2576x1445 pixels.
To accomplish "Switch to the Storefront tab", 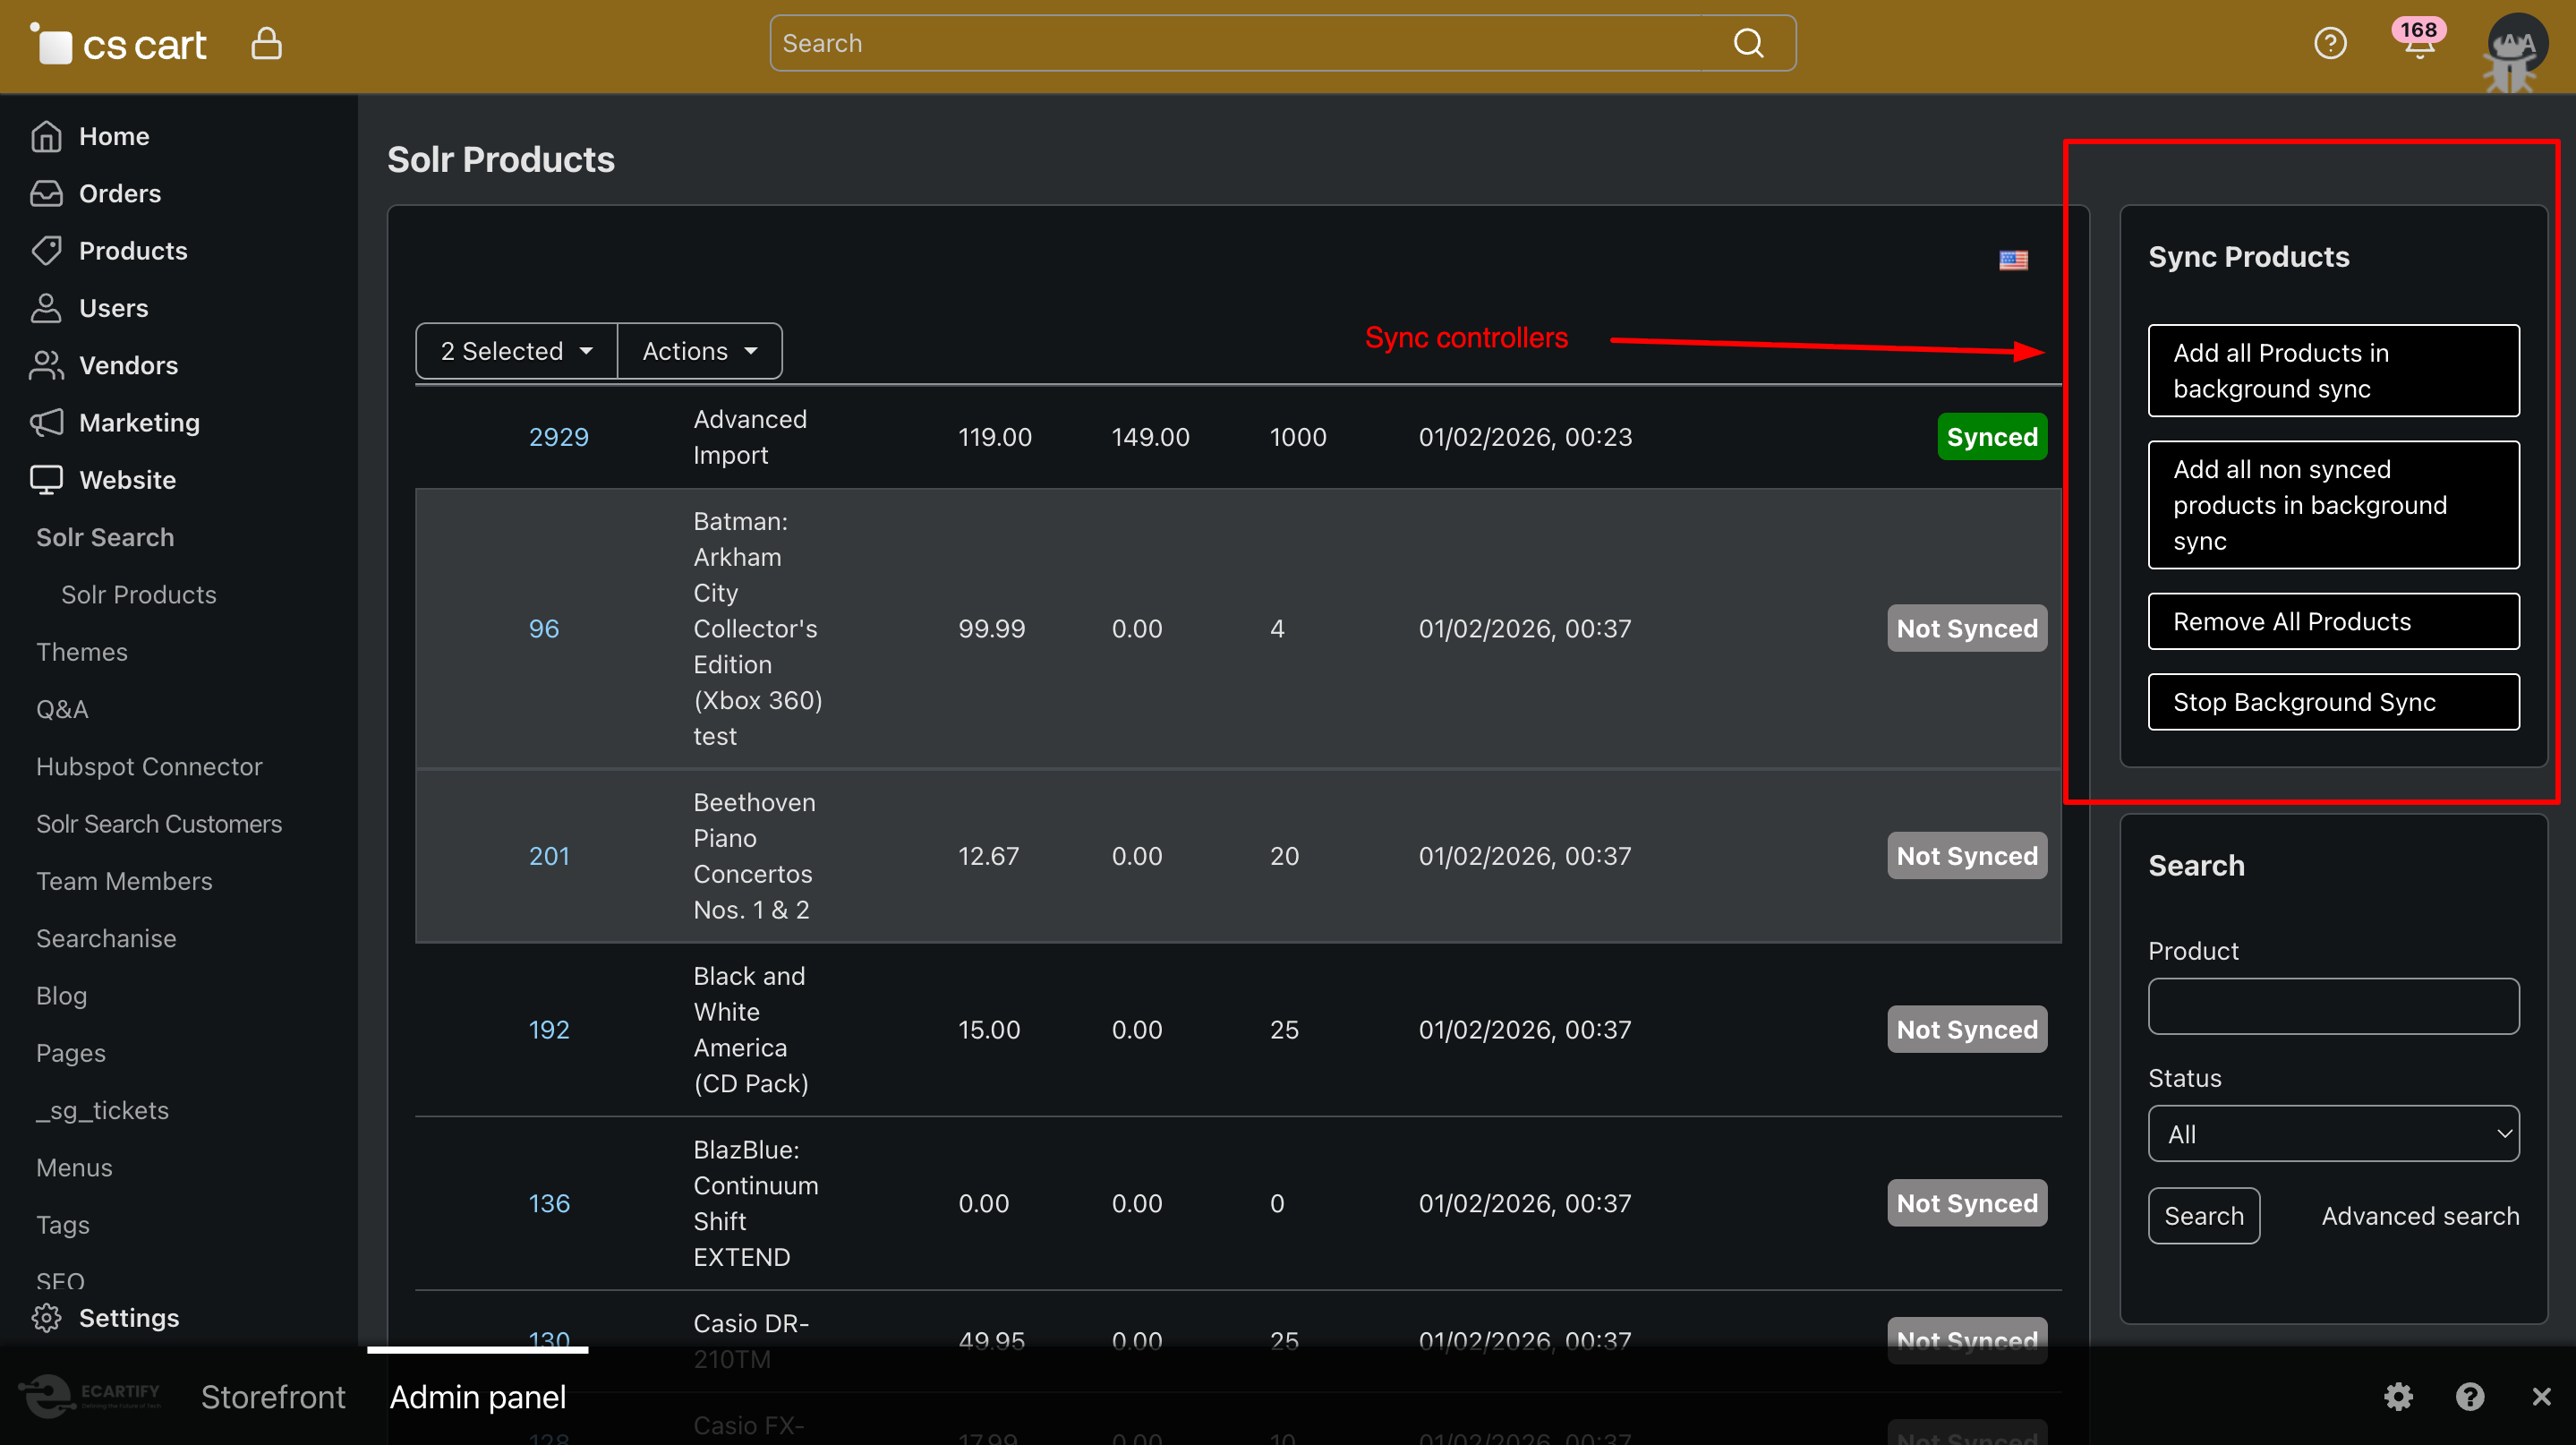I will pos(272,1396).
